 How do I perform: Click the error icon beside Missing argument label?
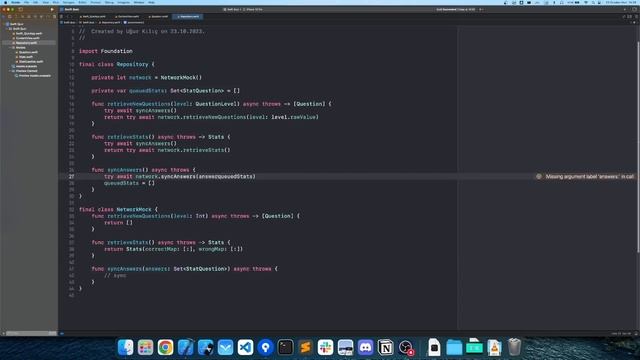(539, 177)
